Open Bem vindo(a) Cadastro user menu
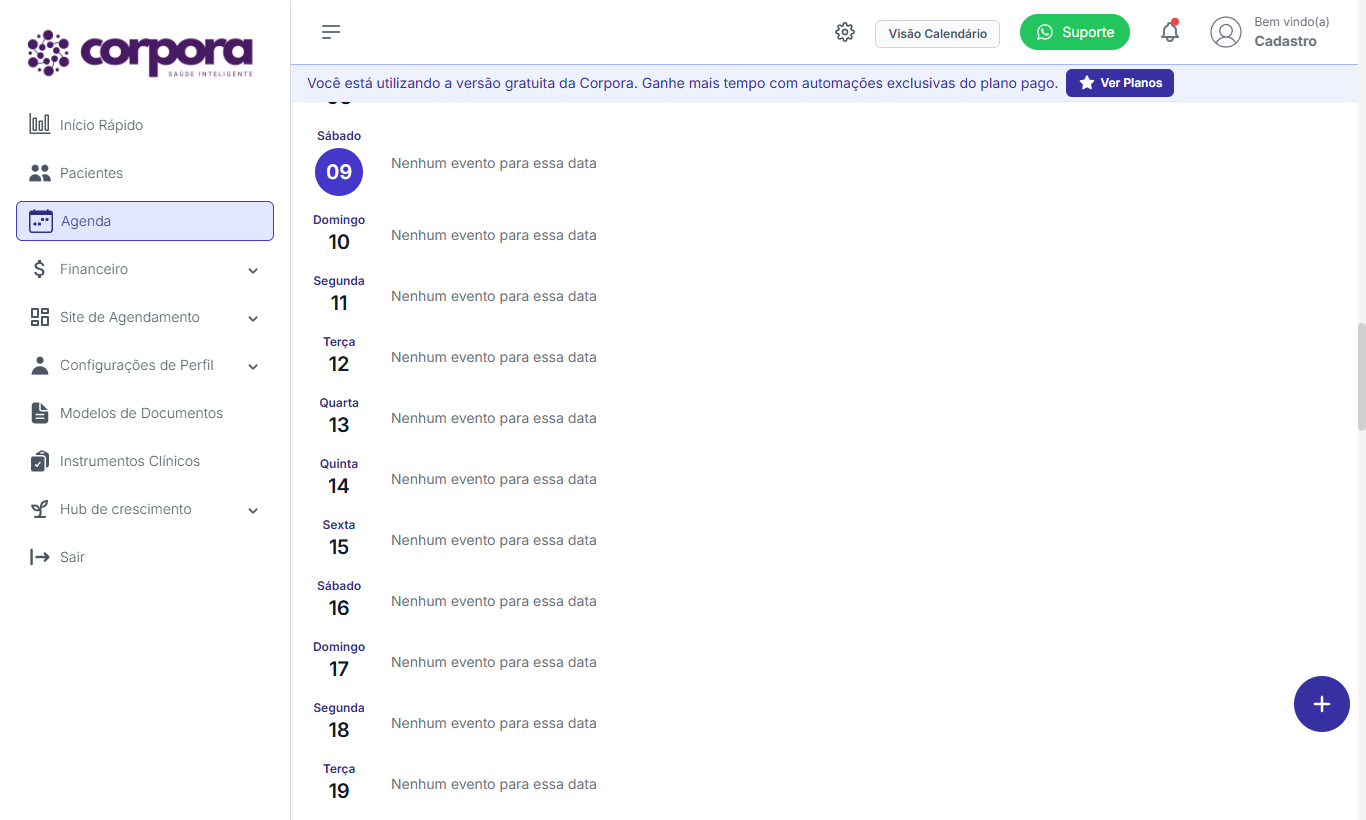 point(1270,32)
